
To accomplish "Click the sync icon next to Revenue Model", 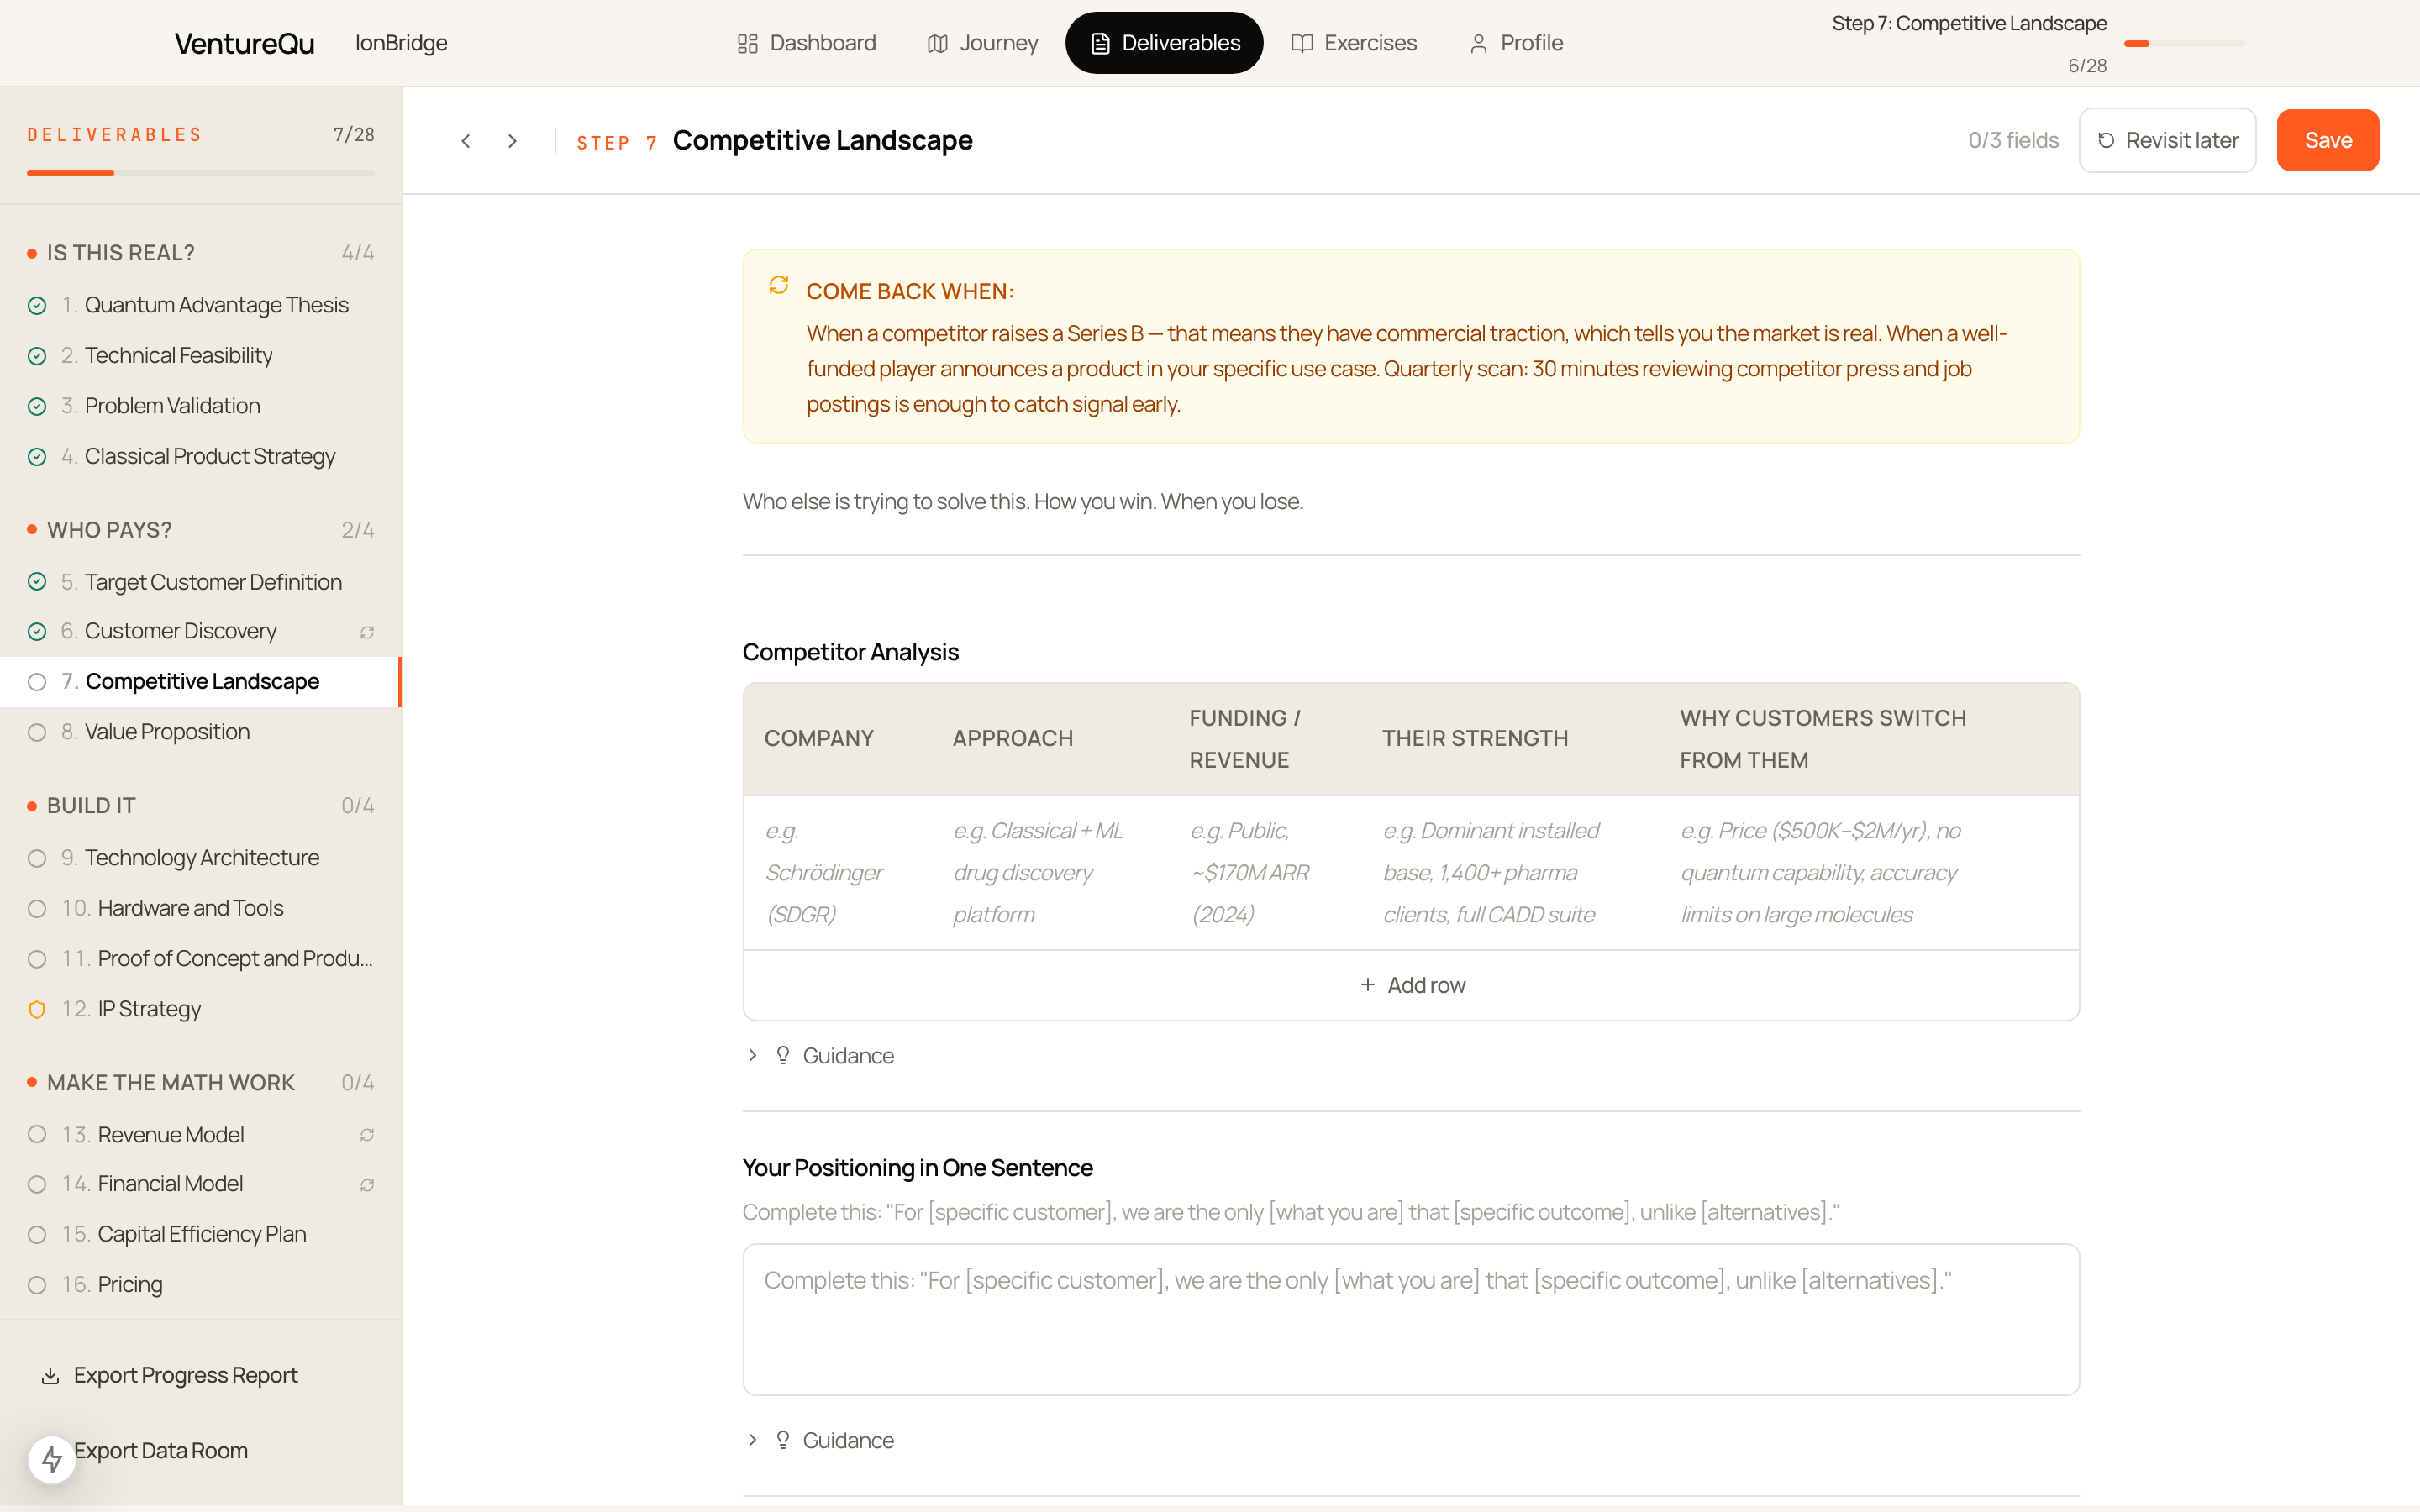I will point(366,1135).
